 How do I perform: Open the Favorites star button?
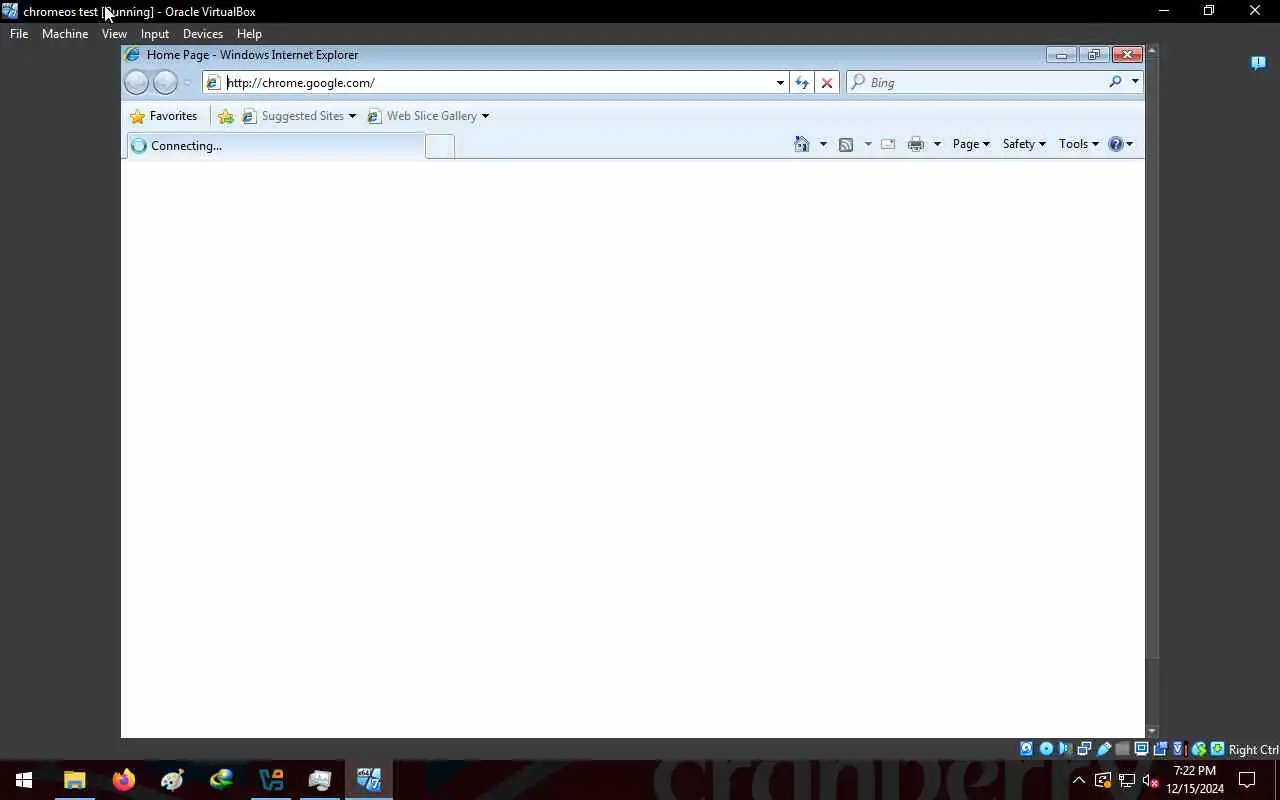[164, 116]
